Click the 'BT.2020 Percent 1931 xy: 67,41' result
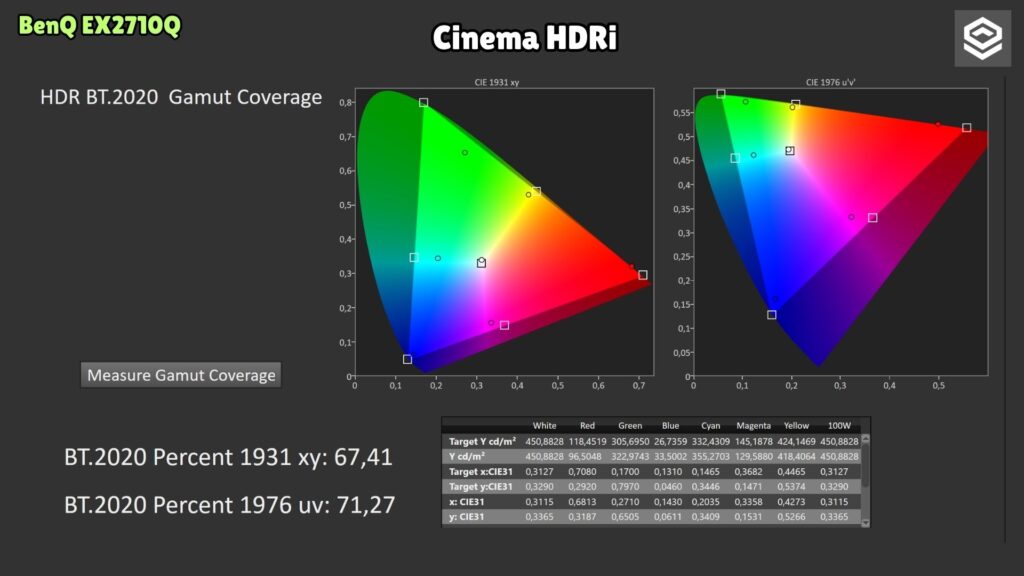The image size is (1024, 576). [229, 457]
